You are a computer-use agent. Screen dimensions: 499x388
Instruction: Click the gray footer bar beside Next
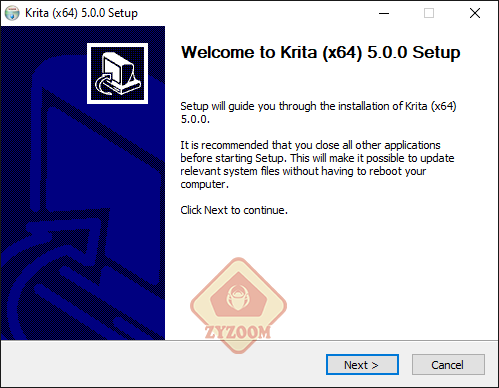163,364
